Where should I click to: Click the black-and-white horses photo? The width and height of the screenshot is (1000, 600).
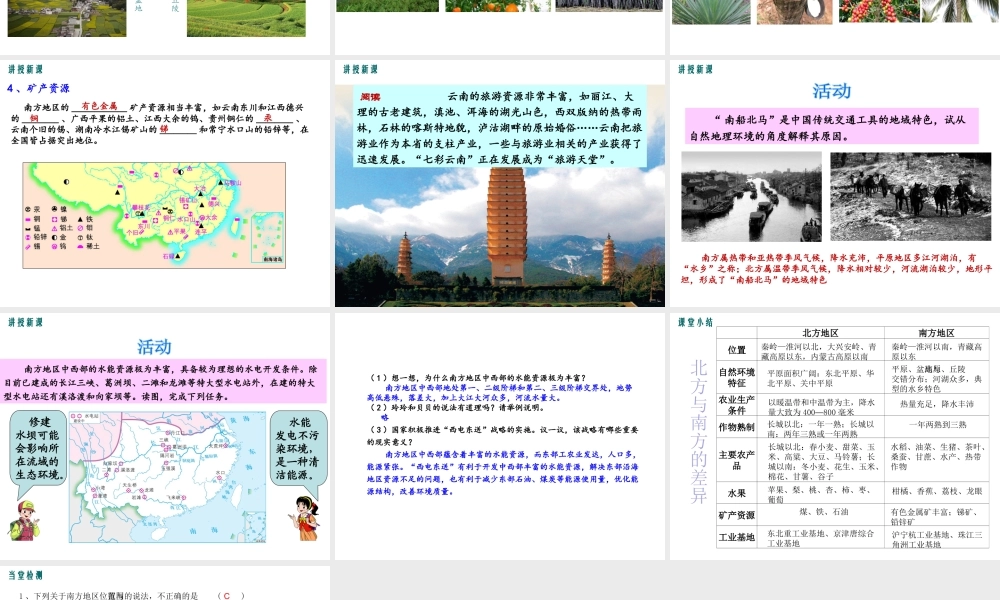coord(911,196)
